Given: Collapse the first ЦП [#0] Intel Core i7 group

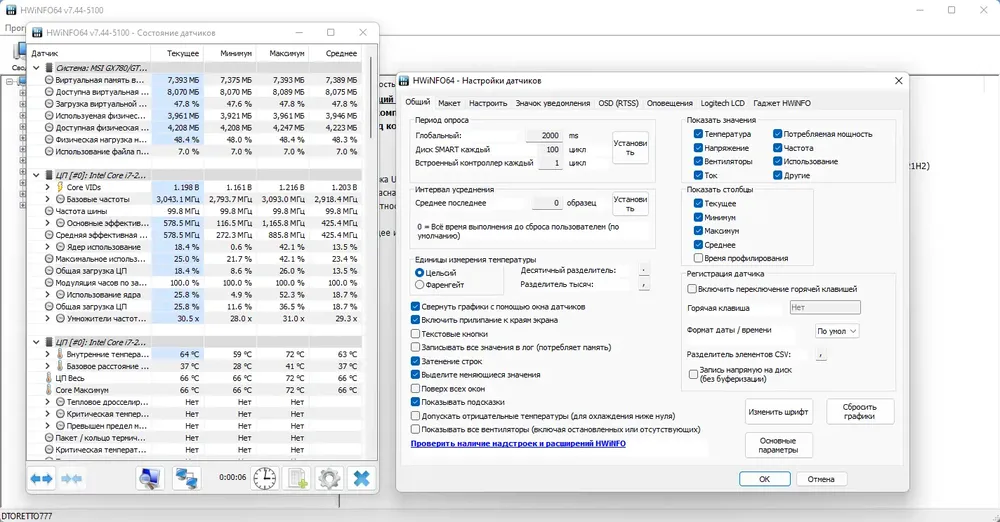Looking at the screenshot, I should (x=36, y=175).
